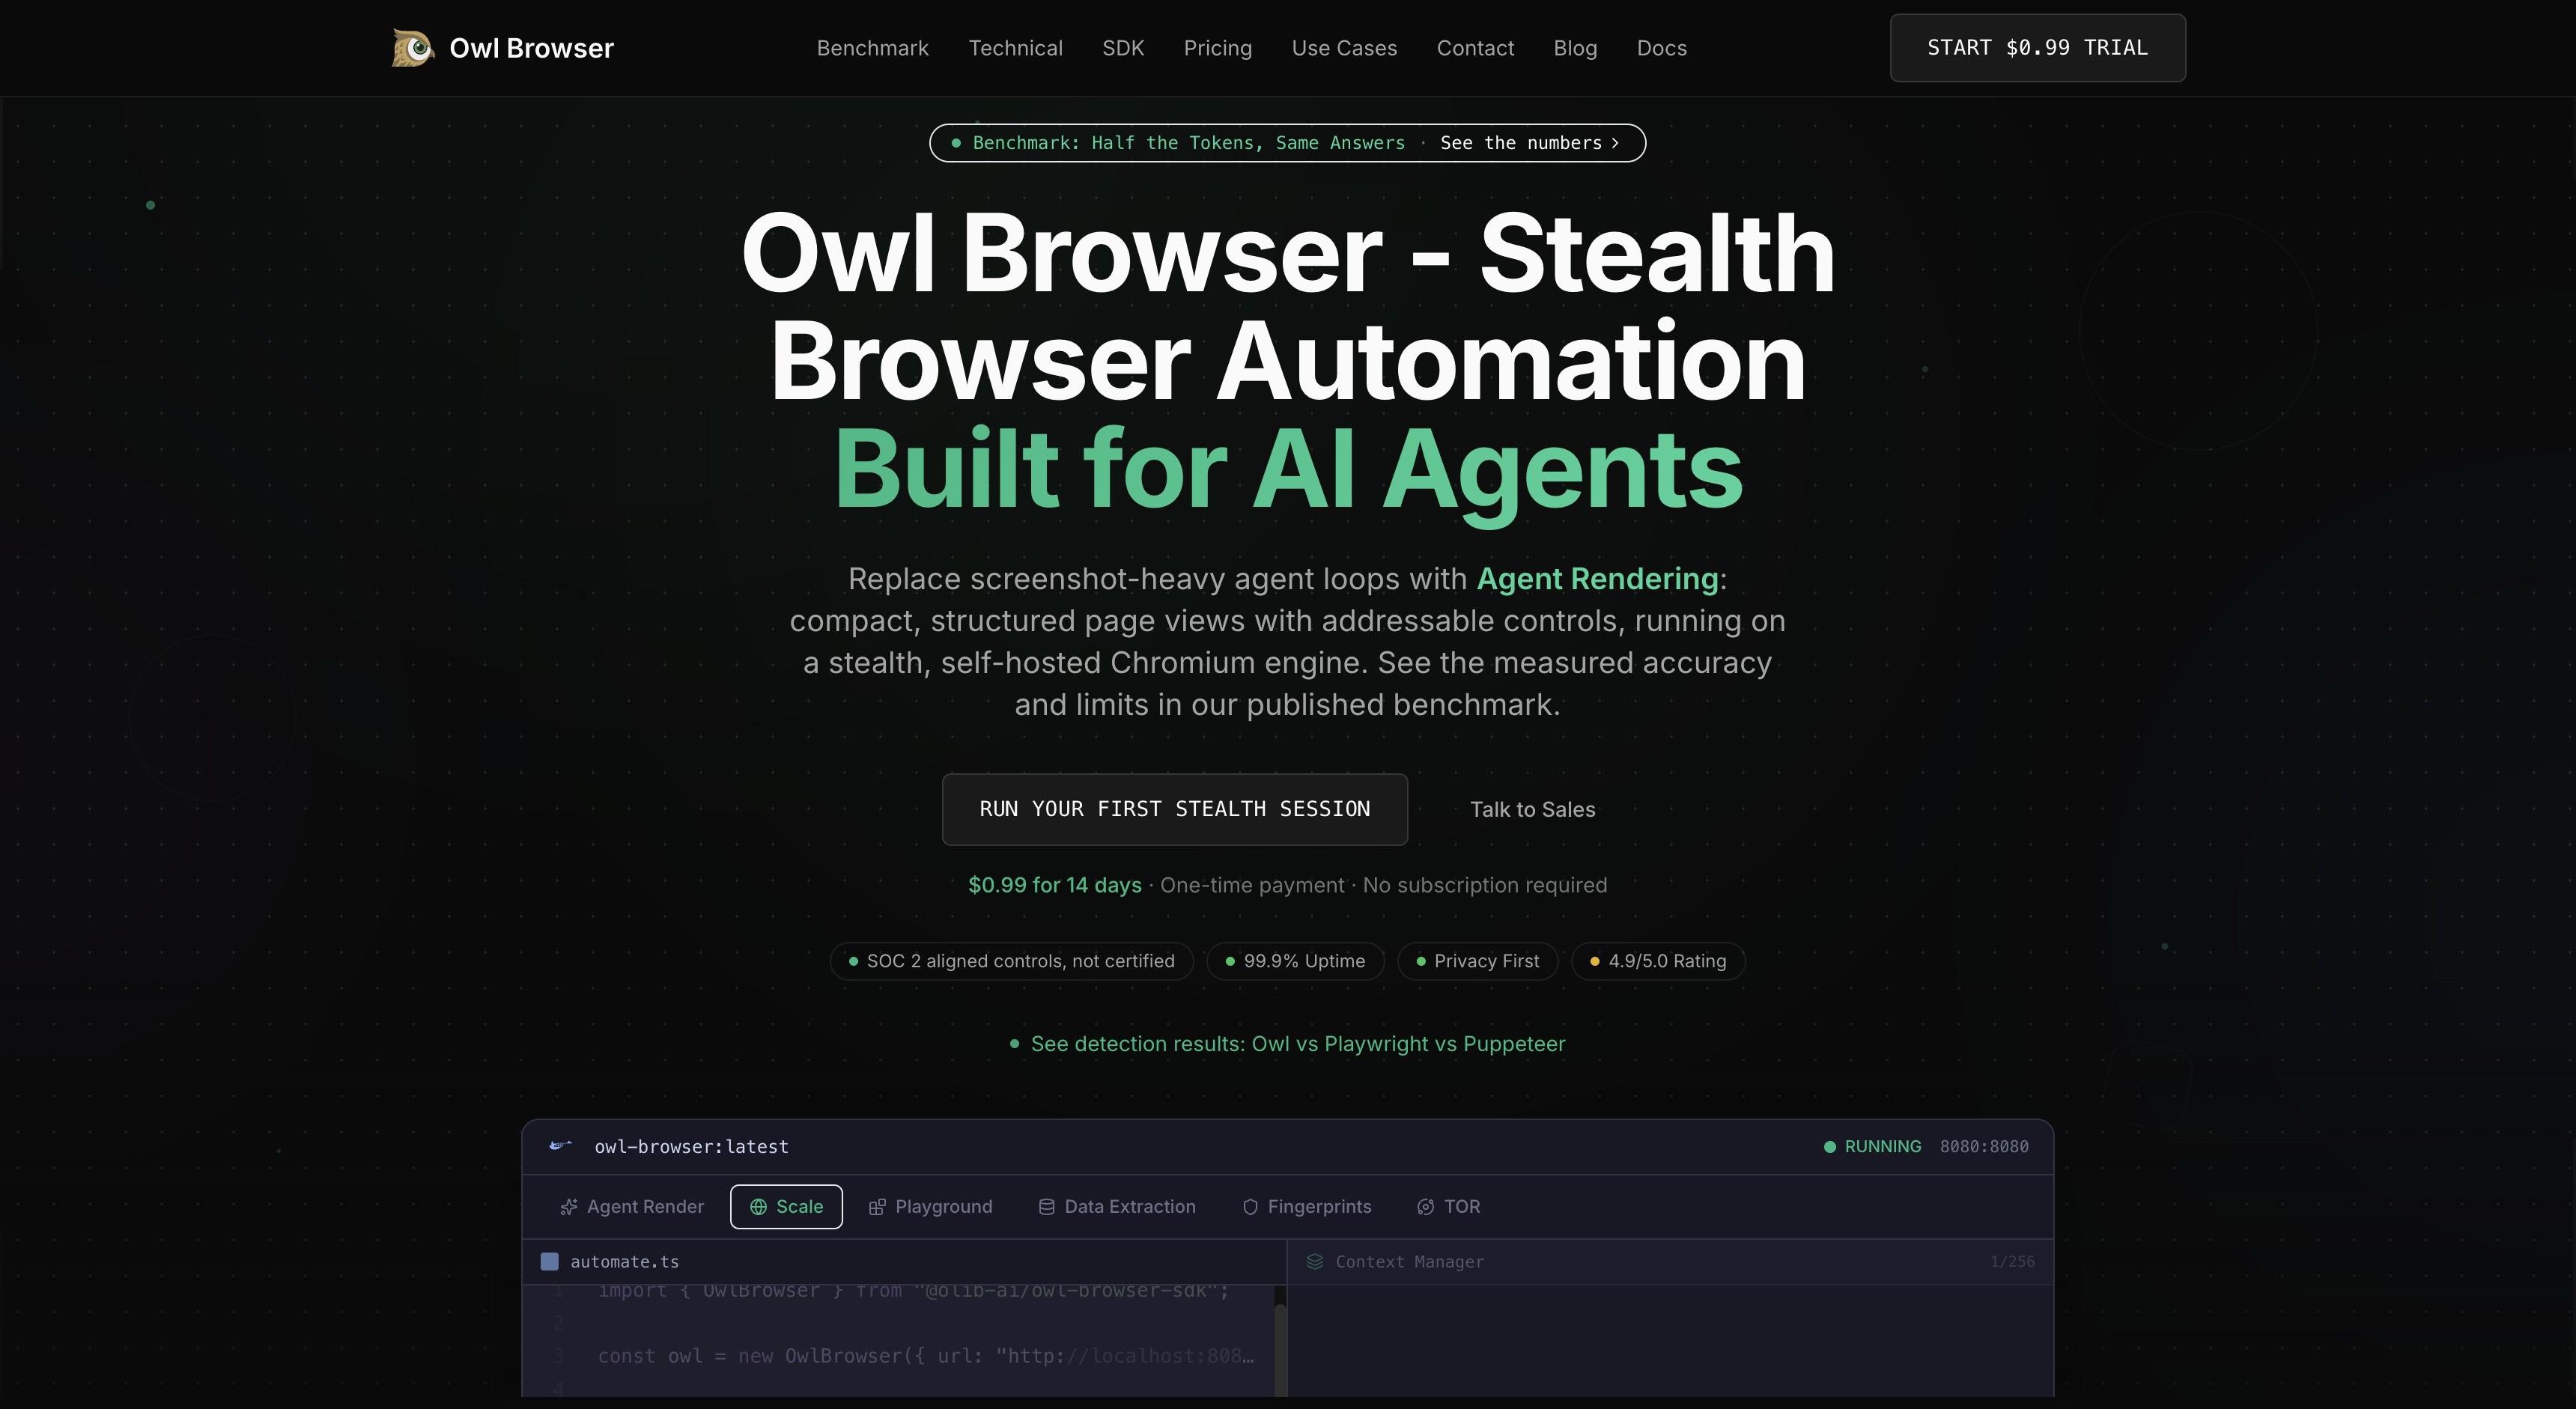Click the code editor vertical scrollbar
This screenshot has height=1409, width=2576.
click(1279, 1341)
